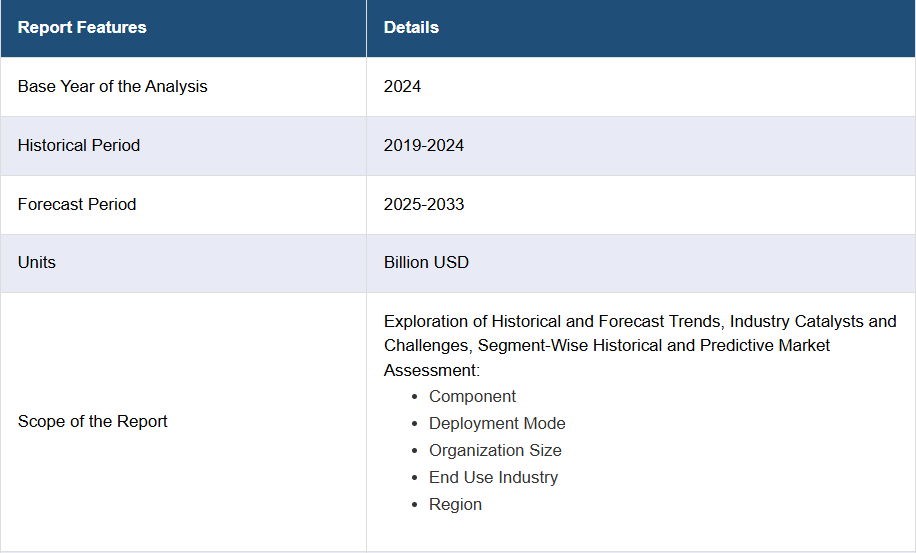Select the Forecast Period row label

point(77,204)
